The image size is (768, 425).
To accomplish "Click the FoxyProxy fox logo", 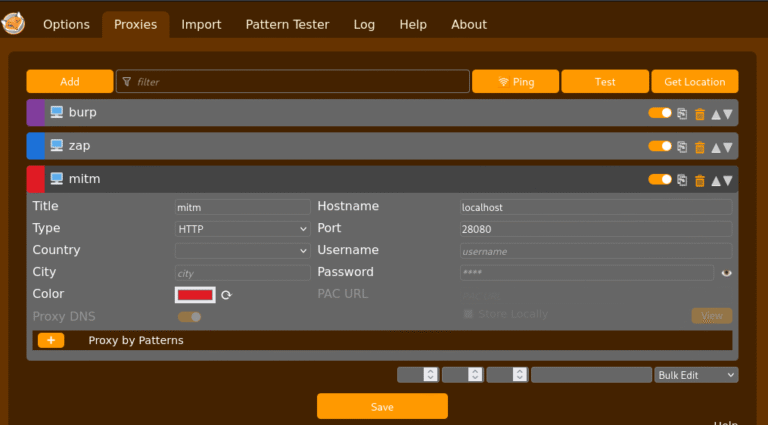I will coord(13,24).
